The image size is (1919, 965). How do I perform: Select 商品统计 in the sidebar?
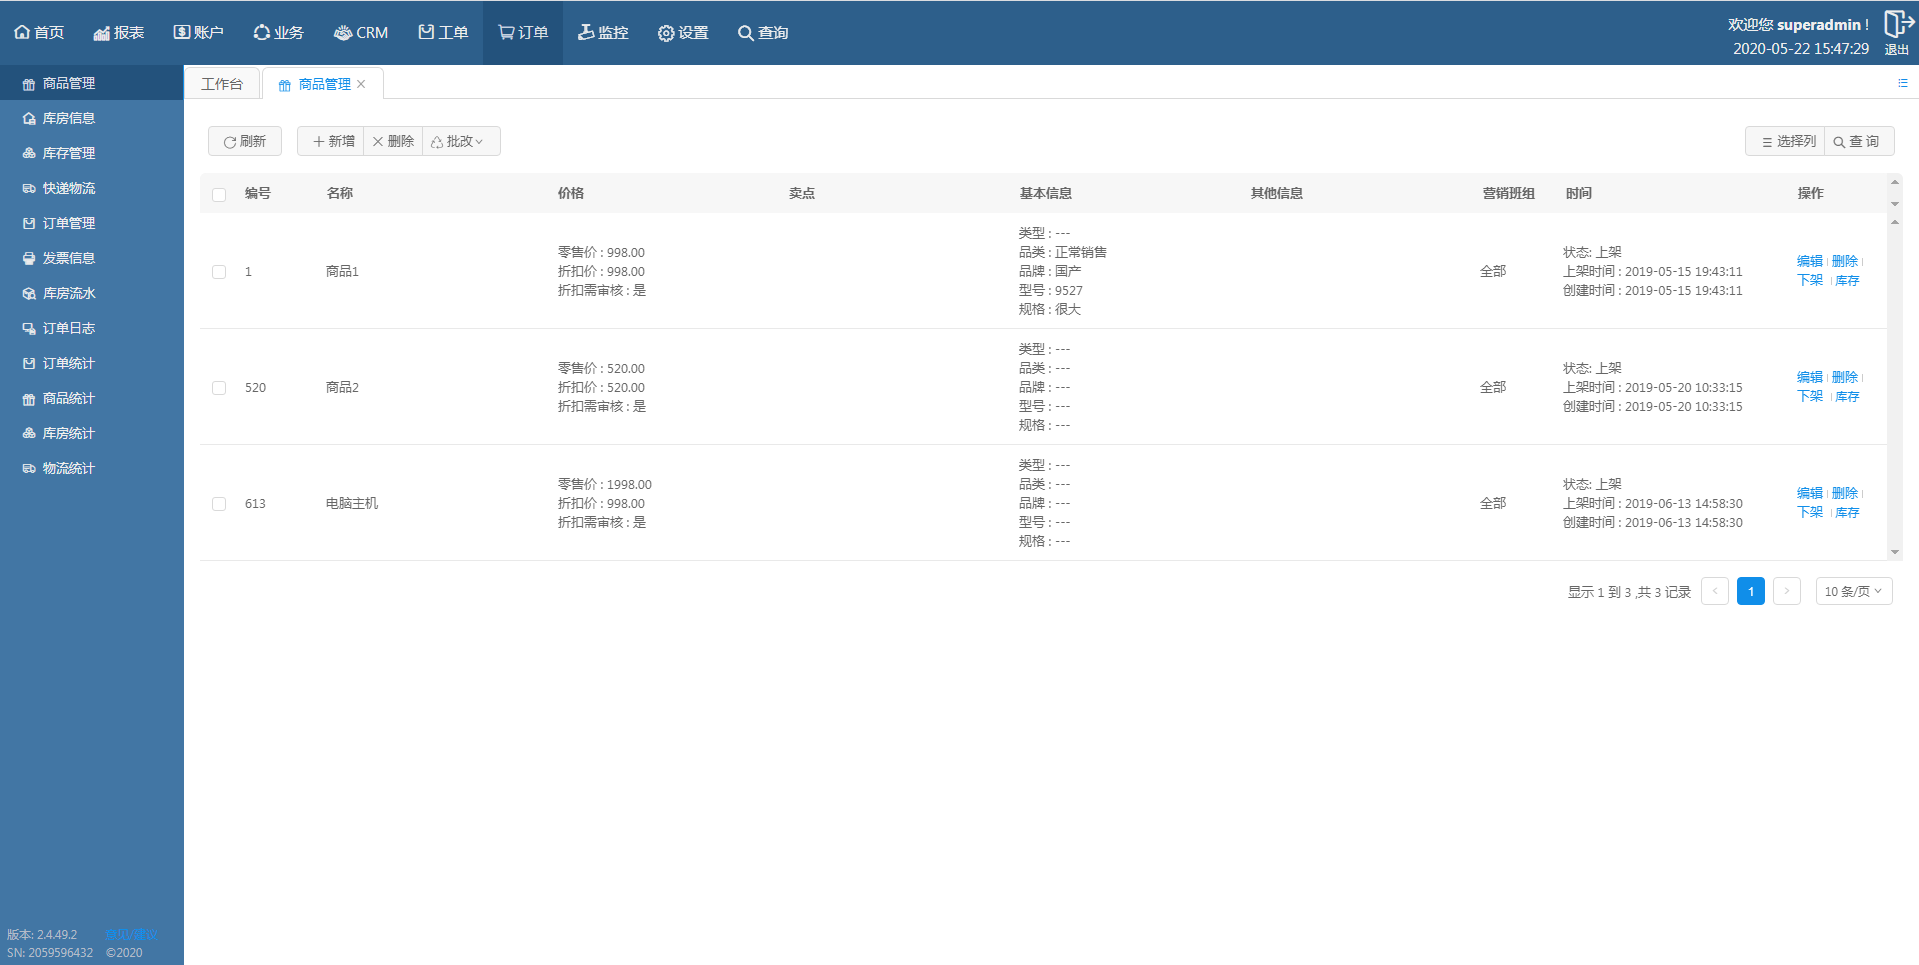[x=92, y=398]
